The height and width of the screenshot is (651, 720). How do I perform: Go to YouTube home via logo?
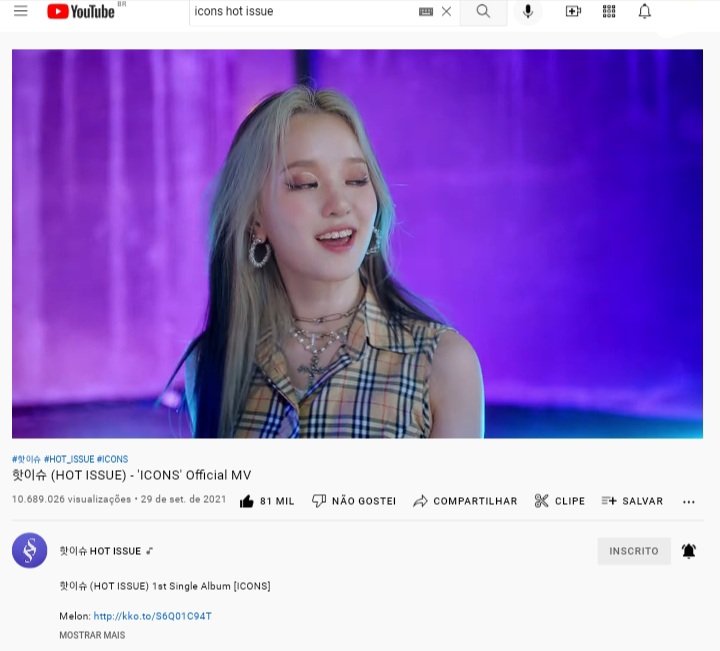coord(81,11)
